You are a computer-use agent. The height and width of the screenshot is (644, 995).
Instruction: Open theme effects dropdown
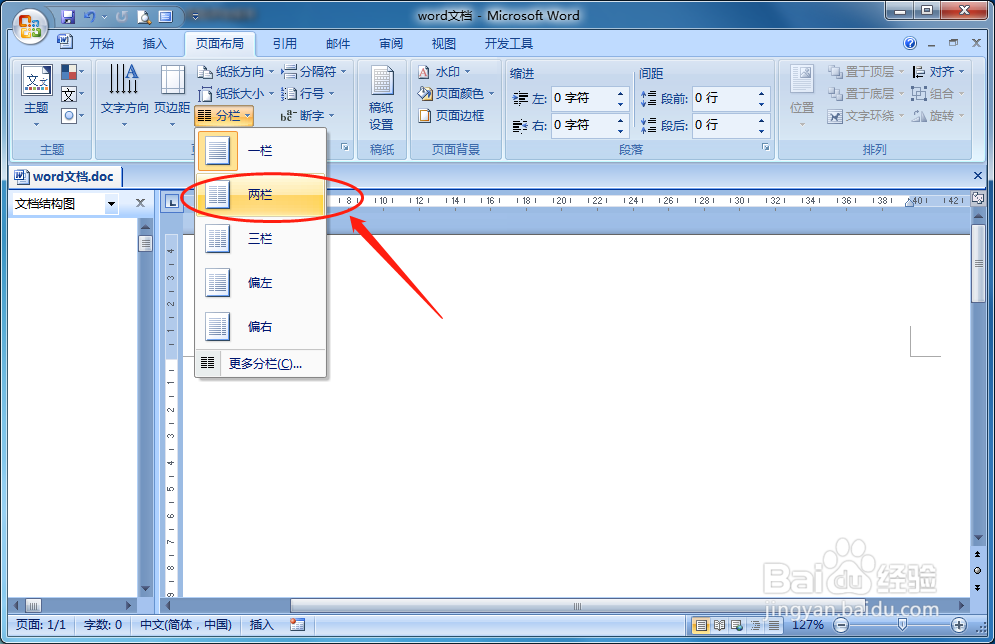[72, 115]
